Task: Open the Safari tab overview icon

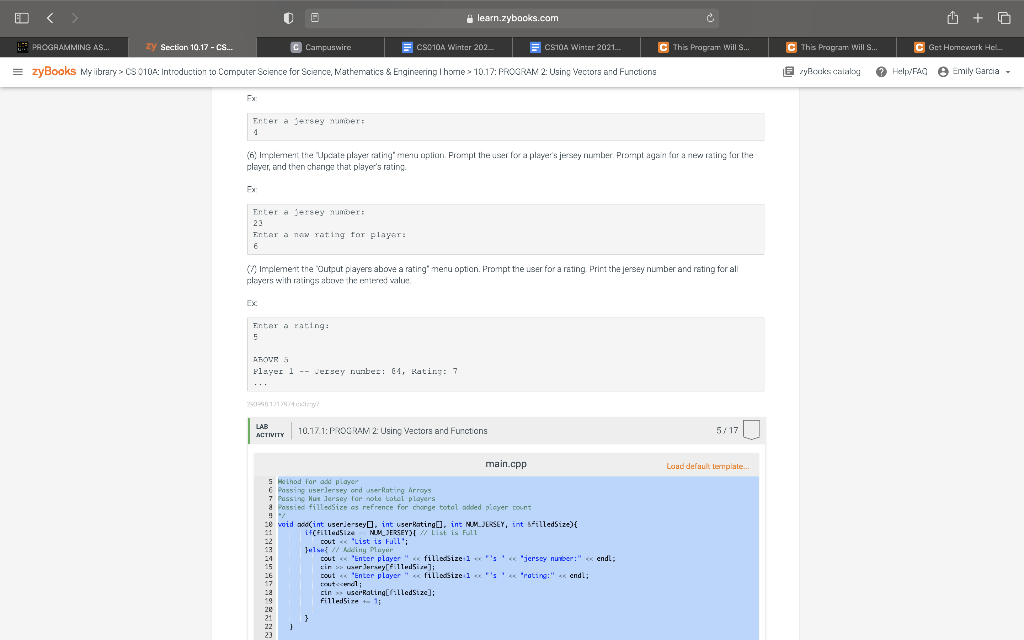Action: pos(1005,17)
